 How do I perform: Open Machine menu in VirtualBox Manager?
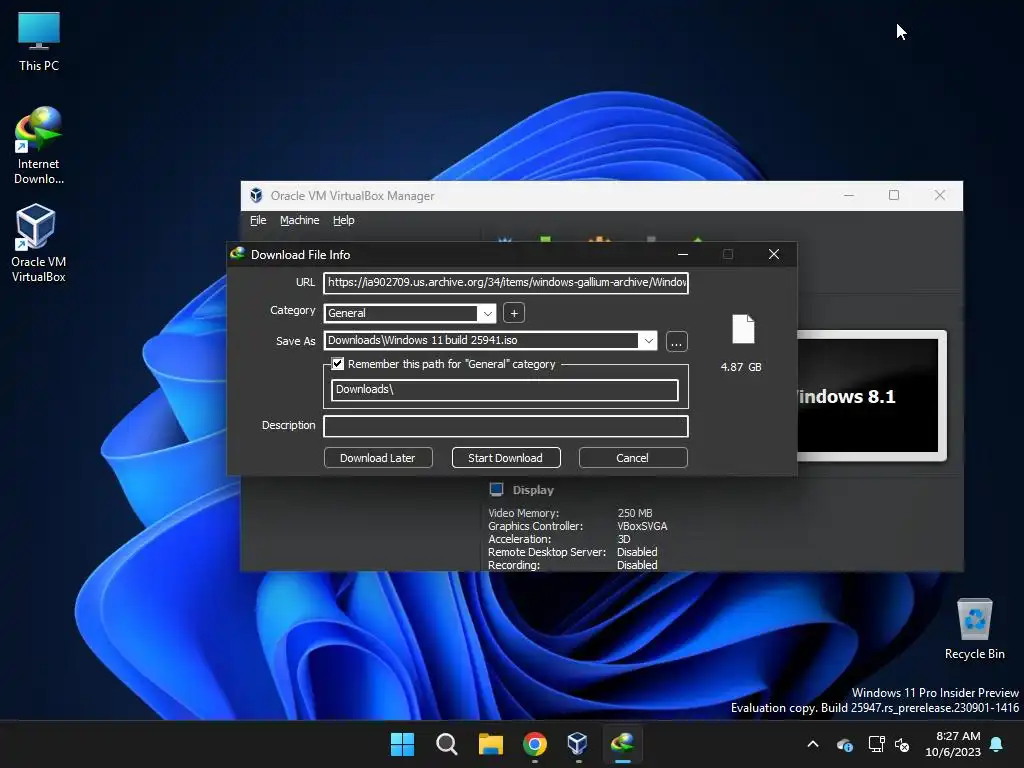click(x=300, y=220)
